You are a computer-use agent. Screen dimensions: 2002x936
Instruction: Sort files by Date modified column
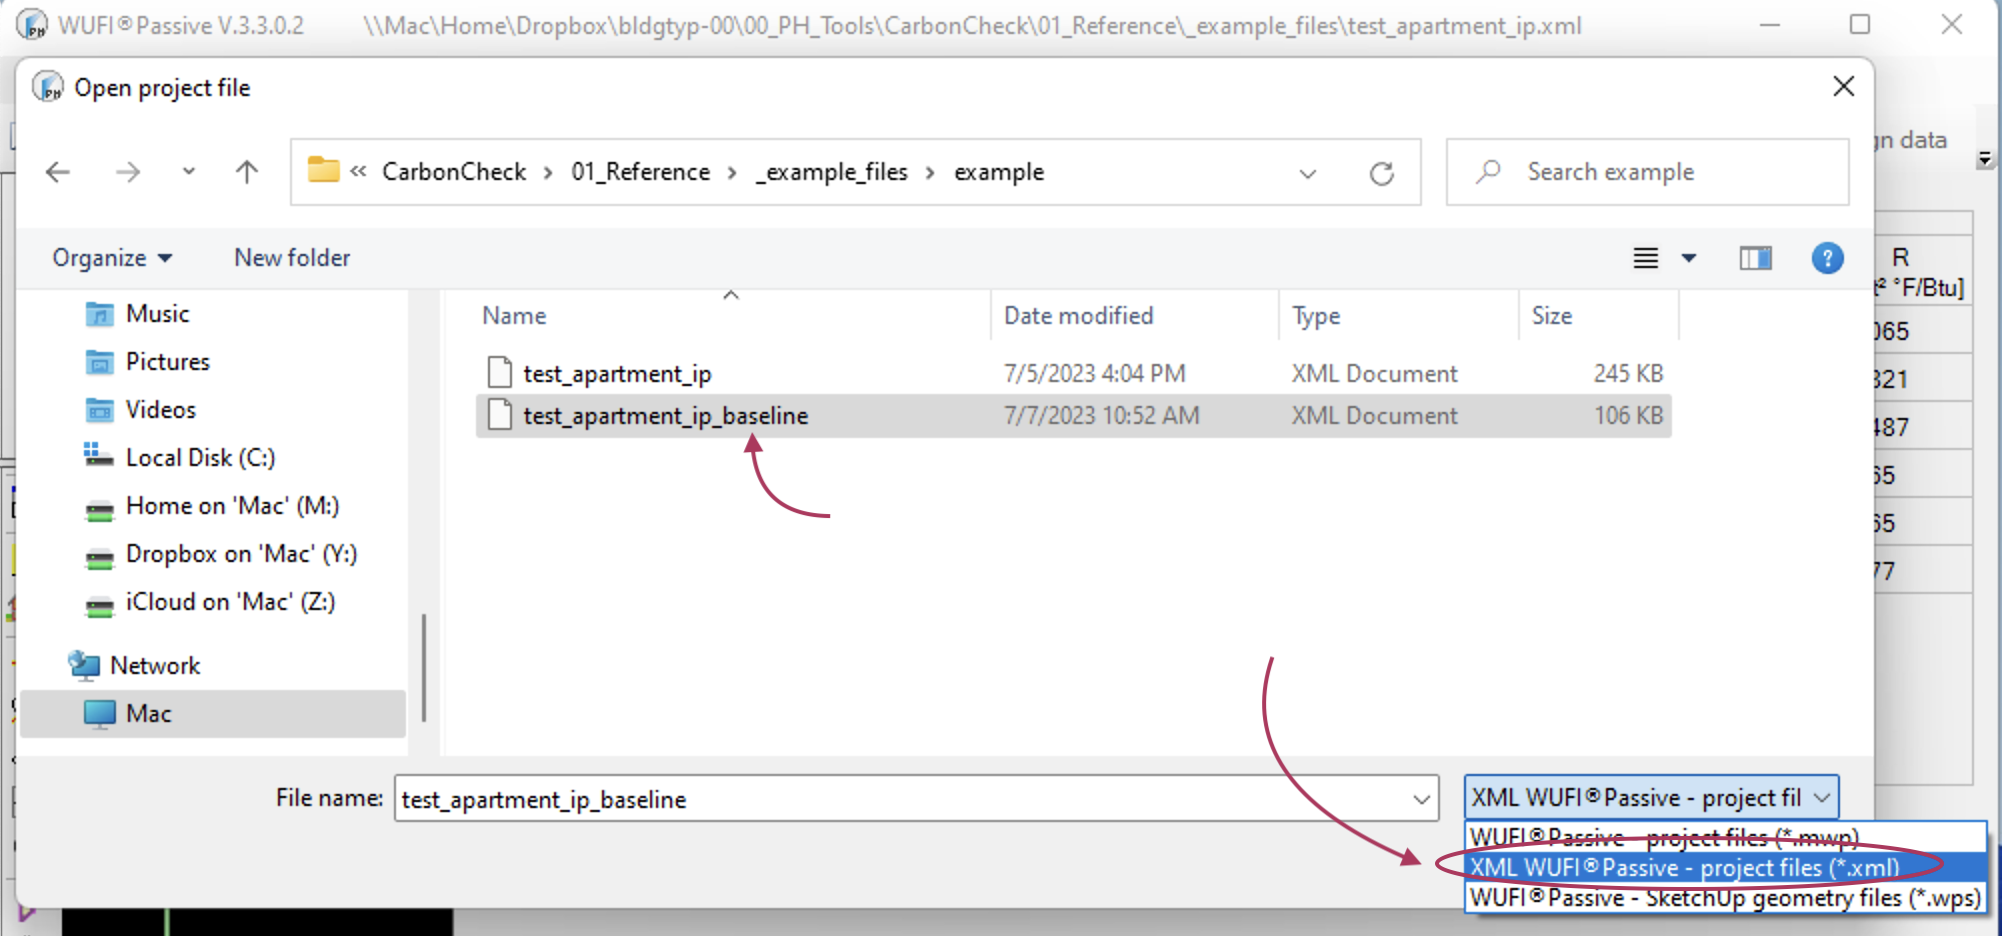[1078, 316]
